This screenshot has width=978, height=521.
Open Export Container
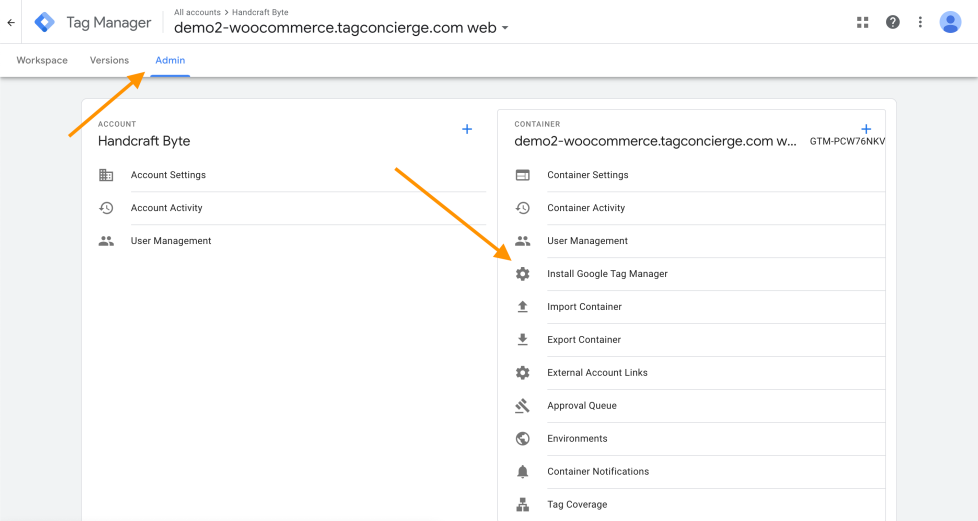click(584, 340)
